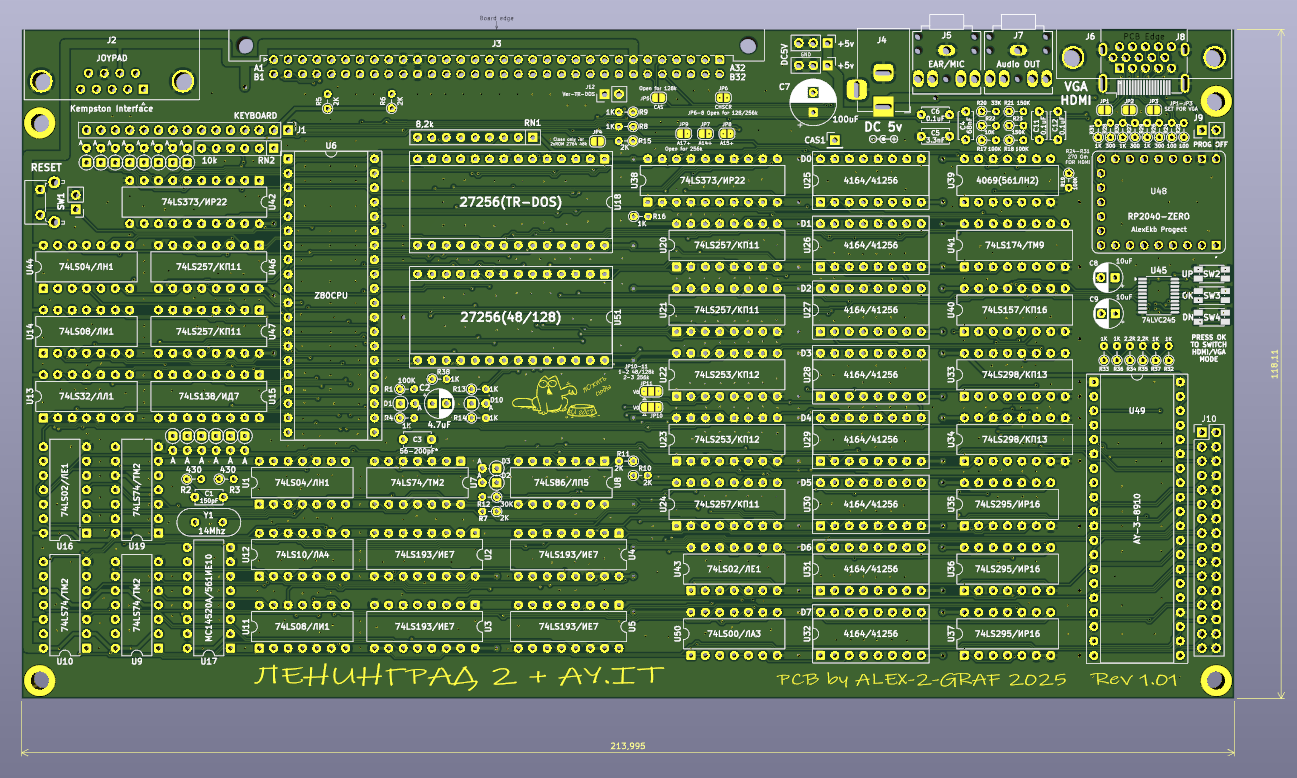Click the RP2040-ZERO module U48
This screenshot has width=1297, height=778.
point(1159,202)
